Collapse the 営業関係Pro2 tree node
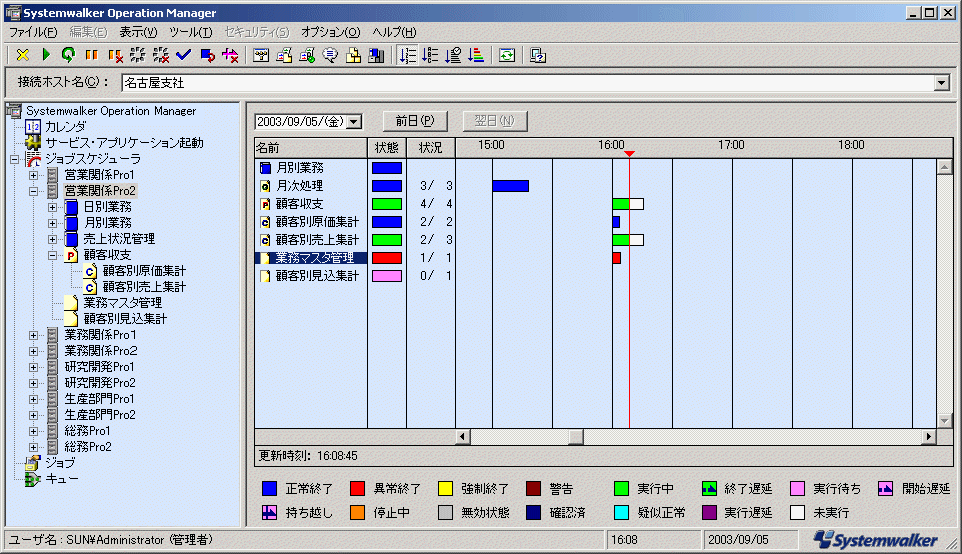 pos(34,191)
